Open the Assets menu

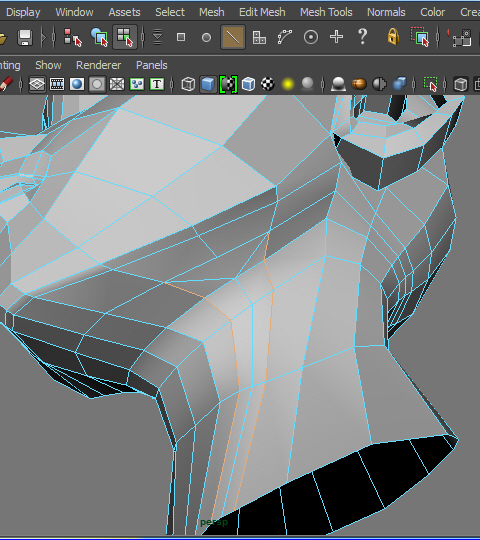[x=124, y=12]
